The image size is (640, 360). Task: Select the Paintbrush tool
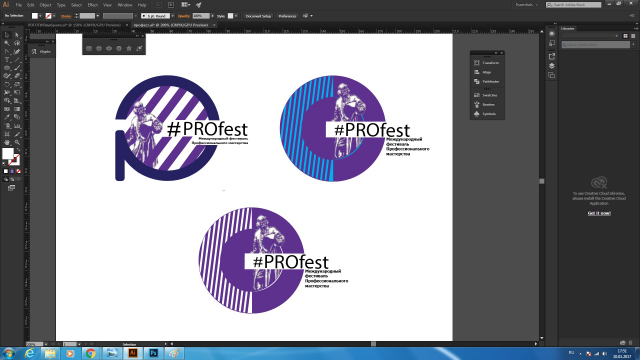(17, 67)
